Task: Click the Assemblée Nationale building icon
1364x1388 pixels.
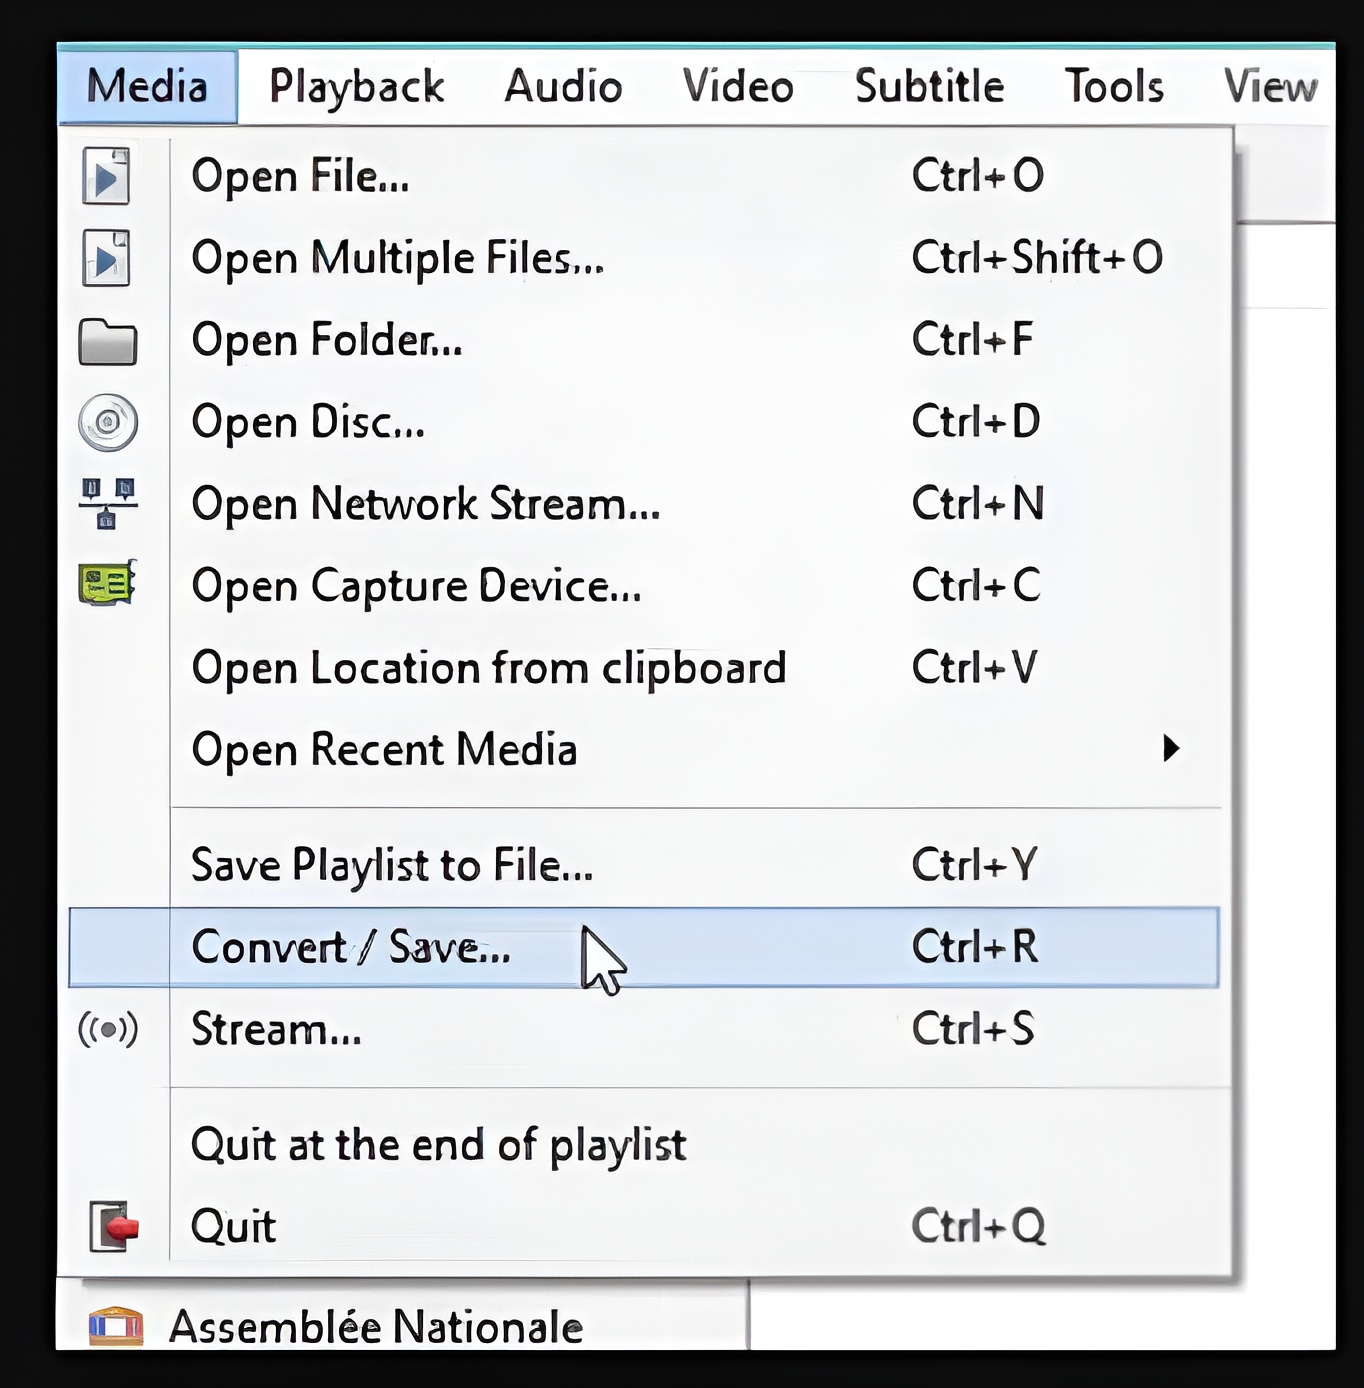Action: [x=118, y=1326]
